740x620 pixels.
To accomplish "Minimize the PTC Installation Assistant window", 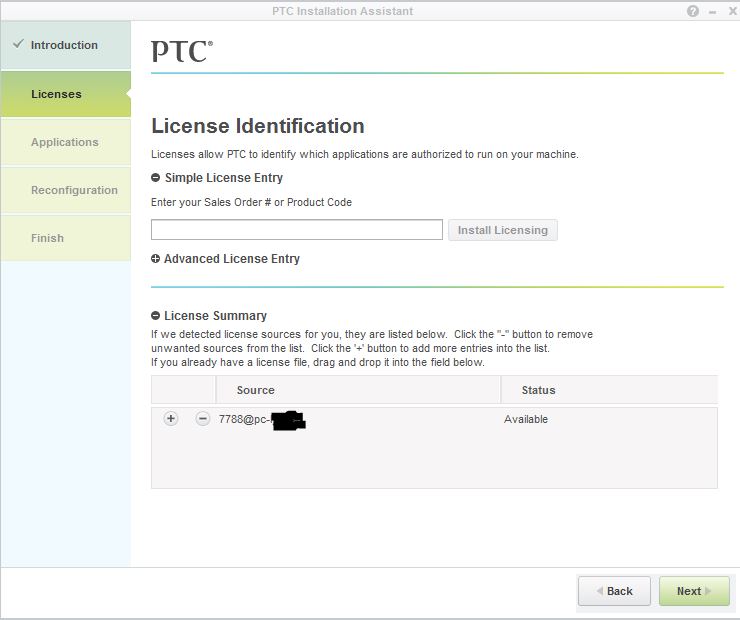I will [712, 12].
